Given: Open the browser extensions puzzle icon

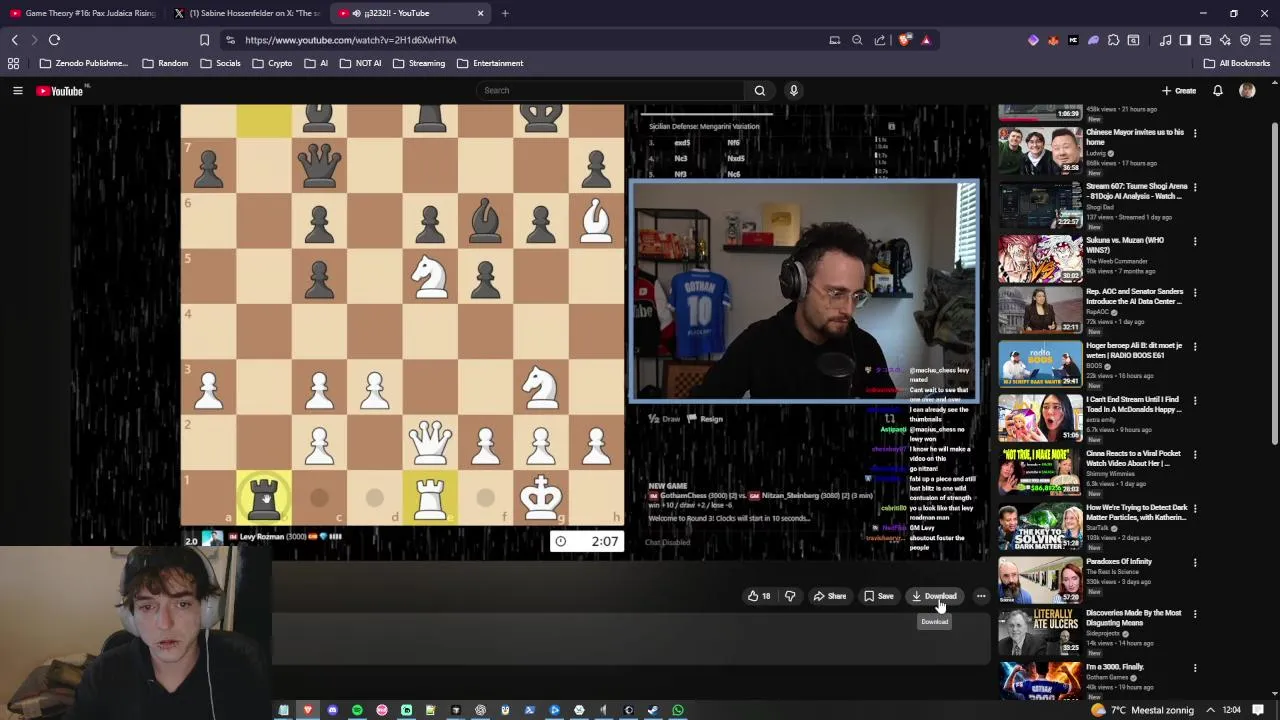Looking at the screenshot, I should point(1113,40).
